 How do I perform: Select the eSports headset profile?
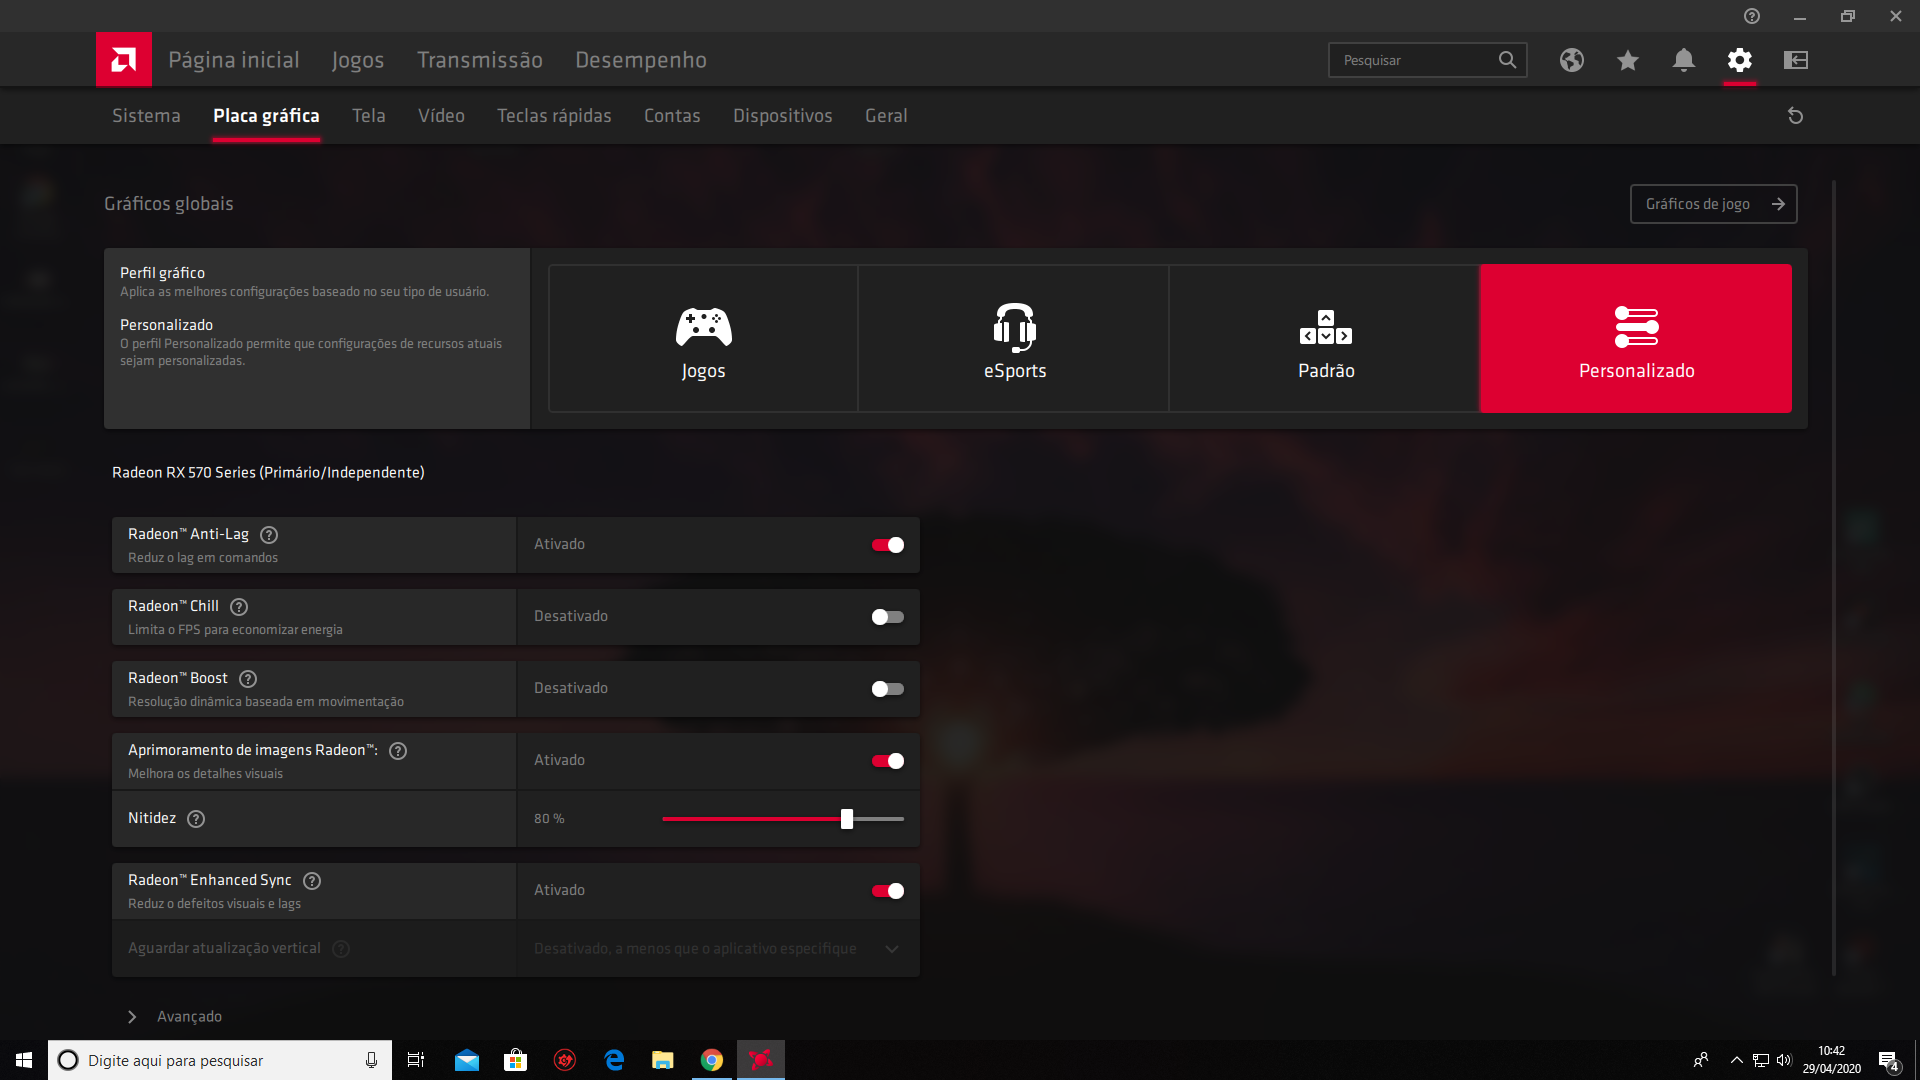(1014, 338)
